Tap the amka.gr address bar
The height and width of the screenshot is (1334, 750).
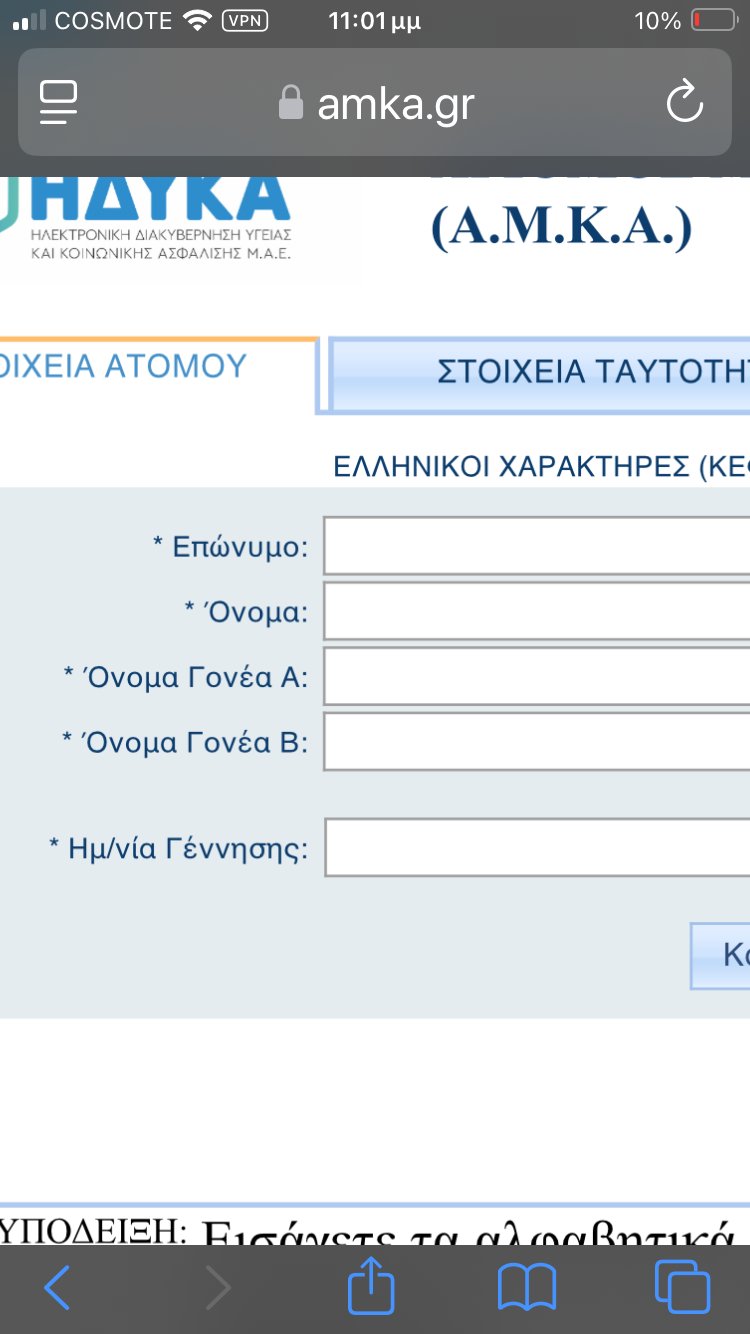pos(395,103)
